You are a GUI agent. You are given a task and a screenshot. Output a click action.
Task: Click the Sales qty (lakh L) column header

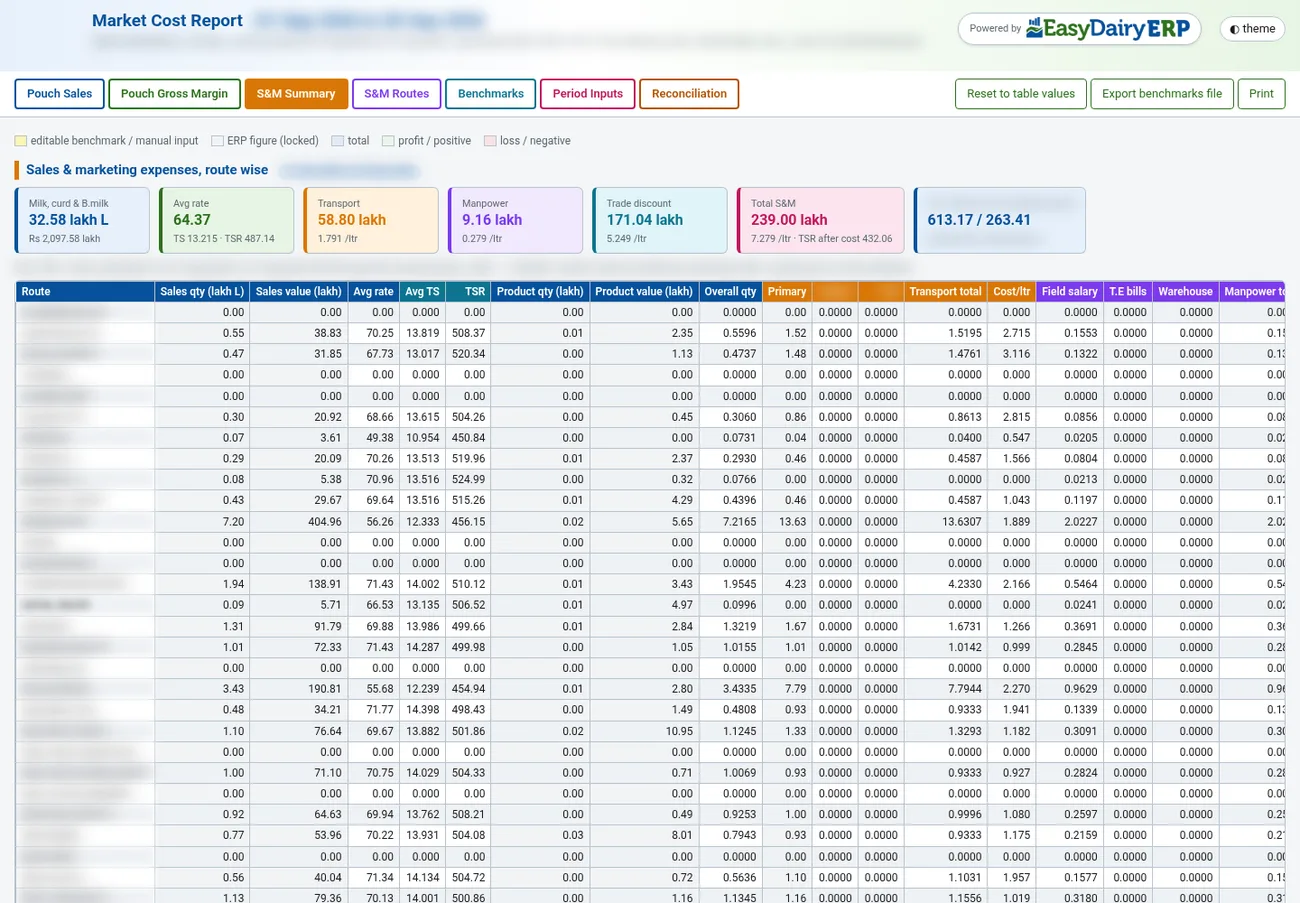click(x=202, y=292)
